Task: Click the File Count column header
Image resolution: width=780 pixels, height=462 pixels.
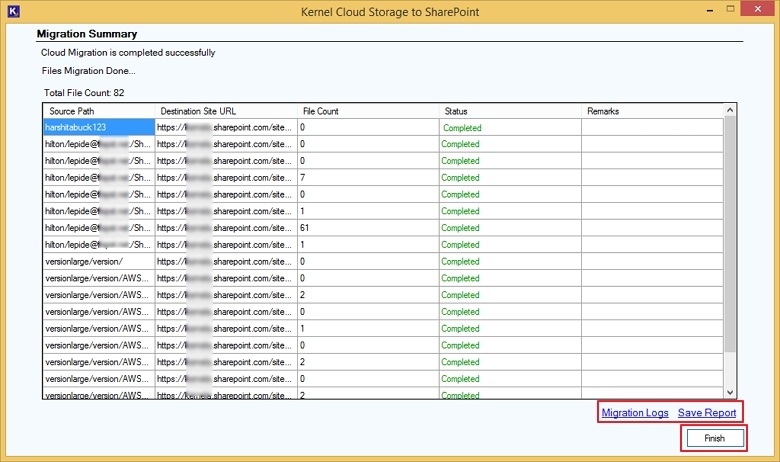Action: pyautogui.click(x=368, y=111)
